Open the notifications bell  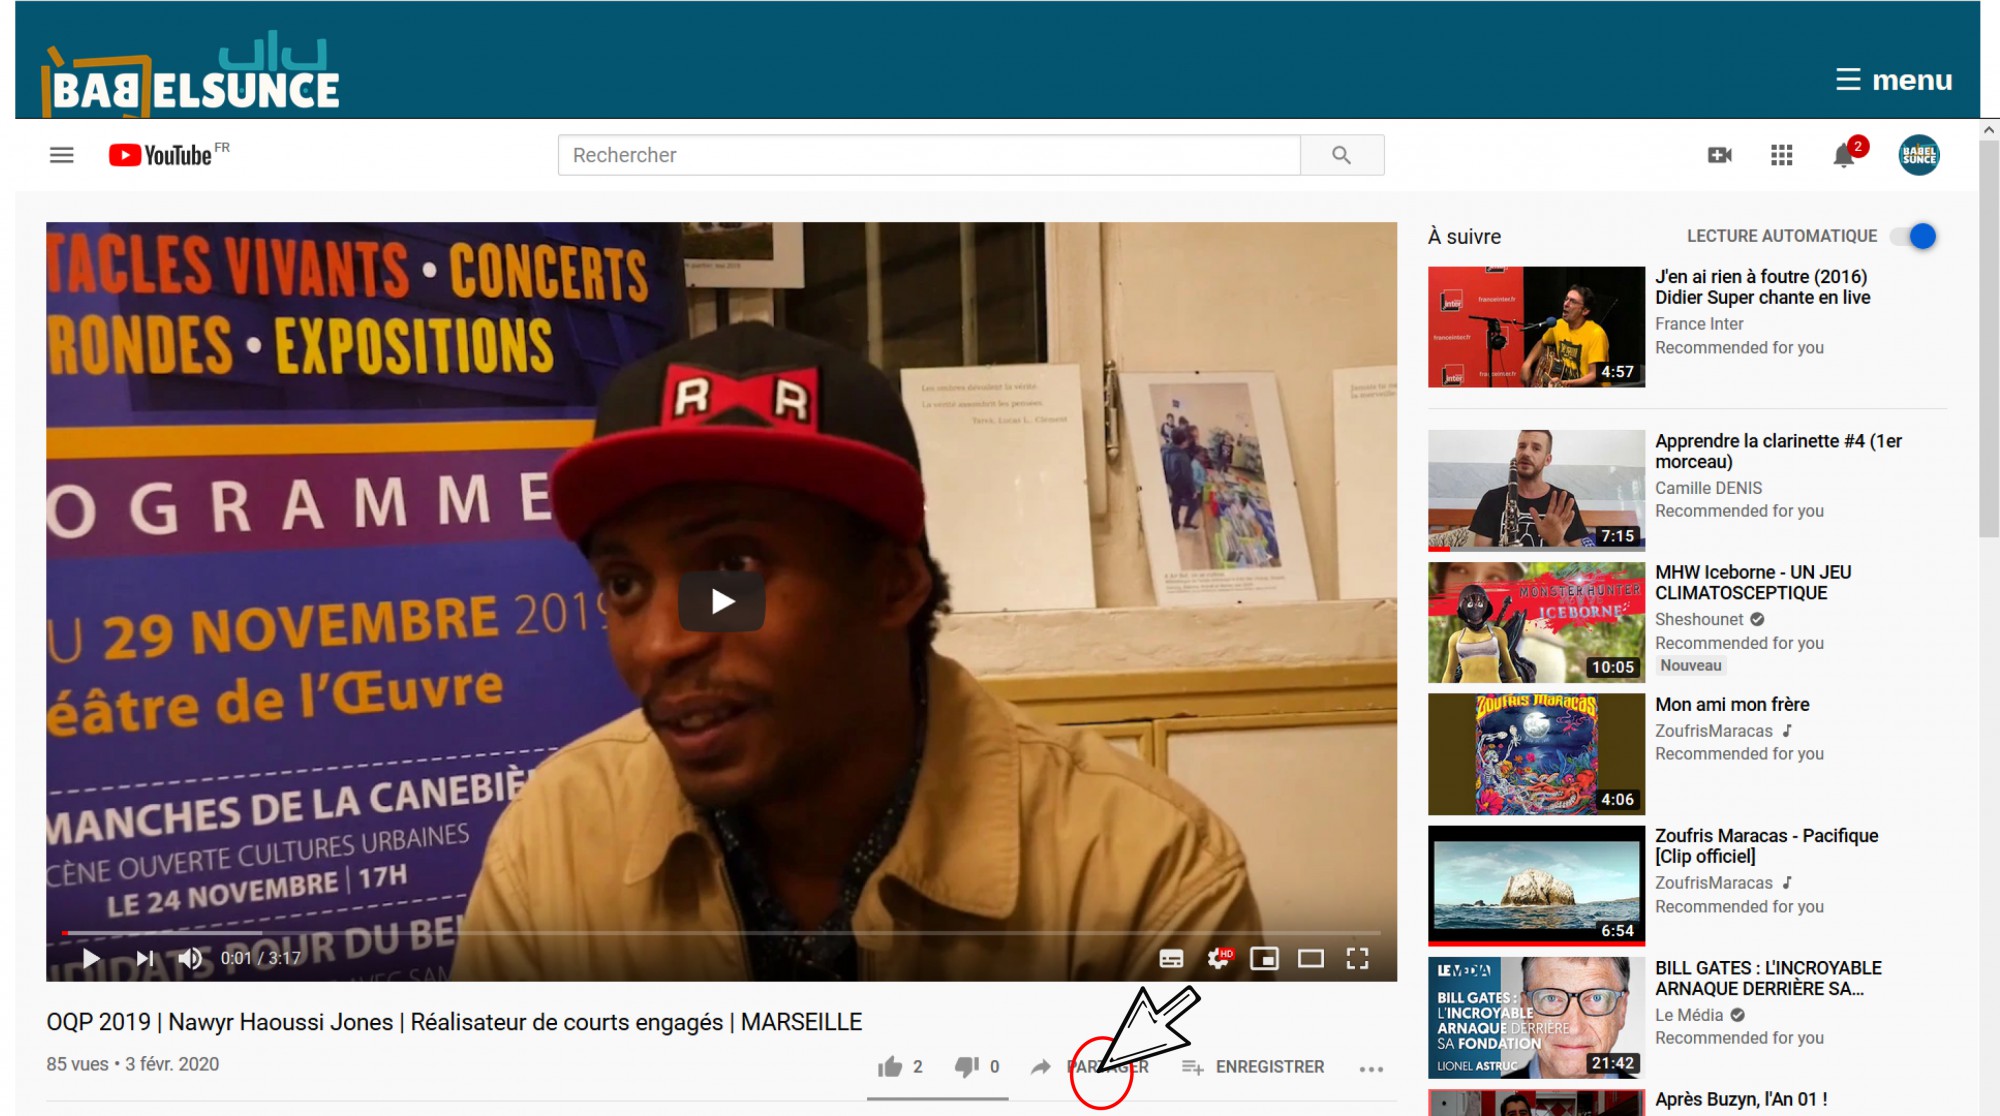pos(1845,155)
